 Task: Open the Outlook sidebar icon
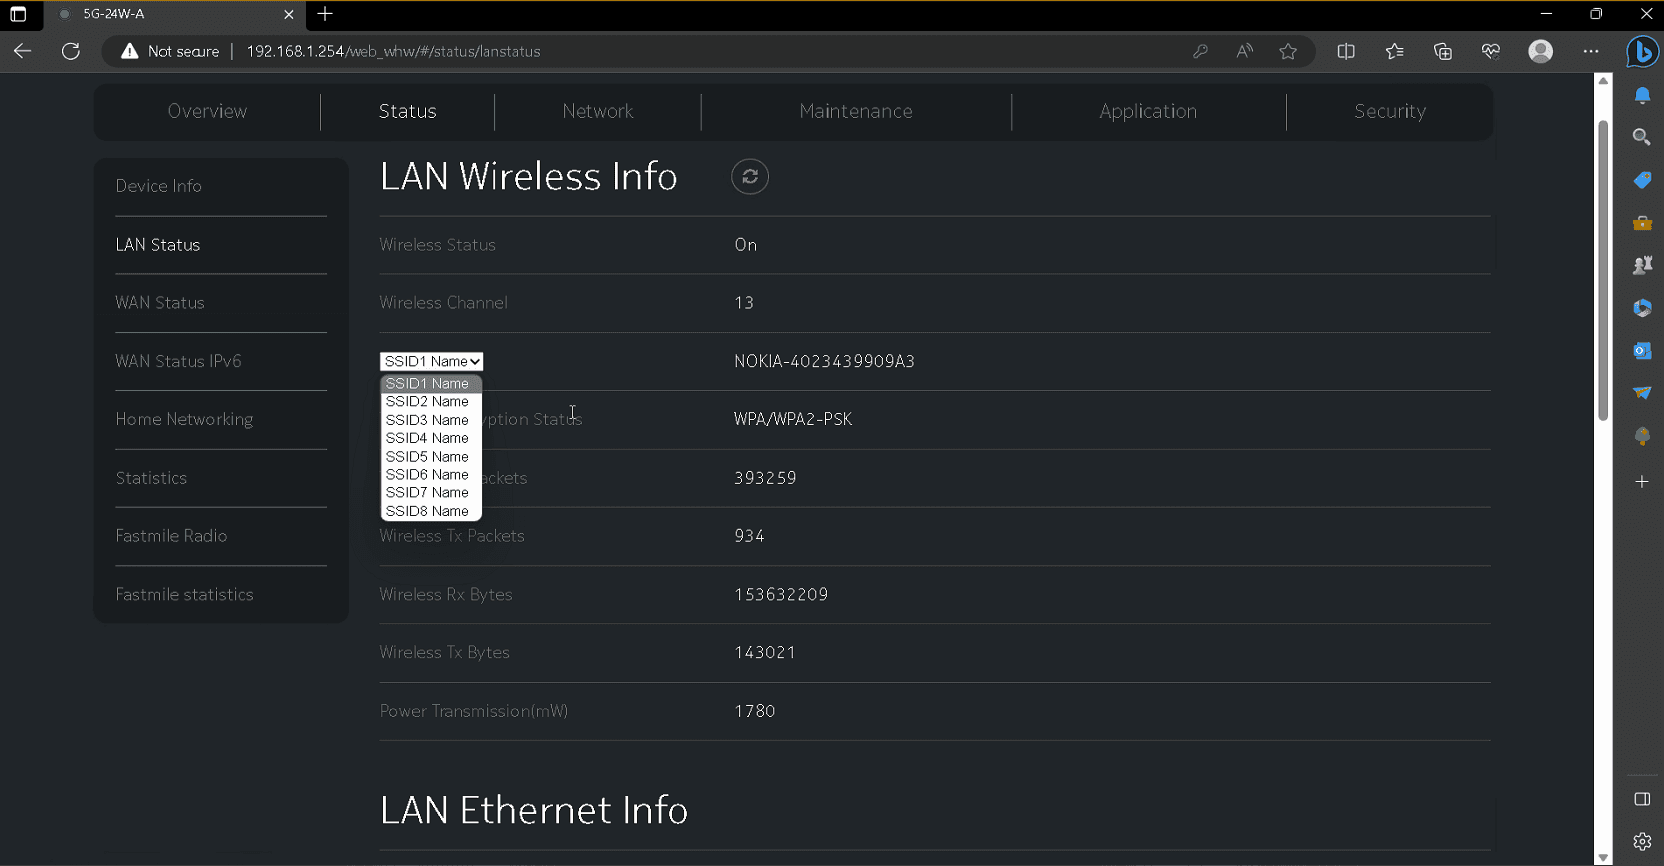(1642, 351)
